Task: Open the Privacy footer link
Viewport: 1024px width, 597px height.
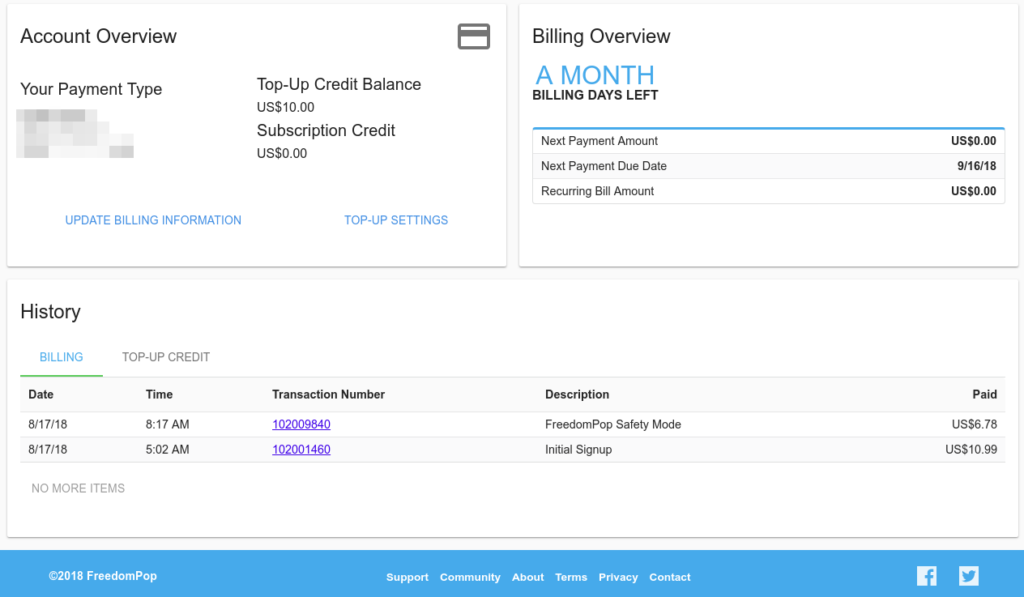Action: tap(618, 577)
